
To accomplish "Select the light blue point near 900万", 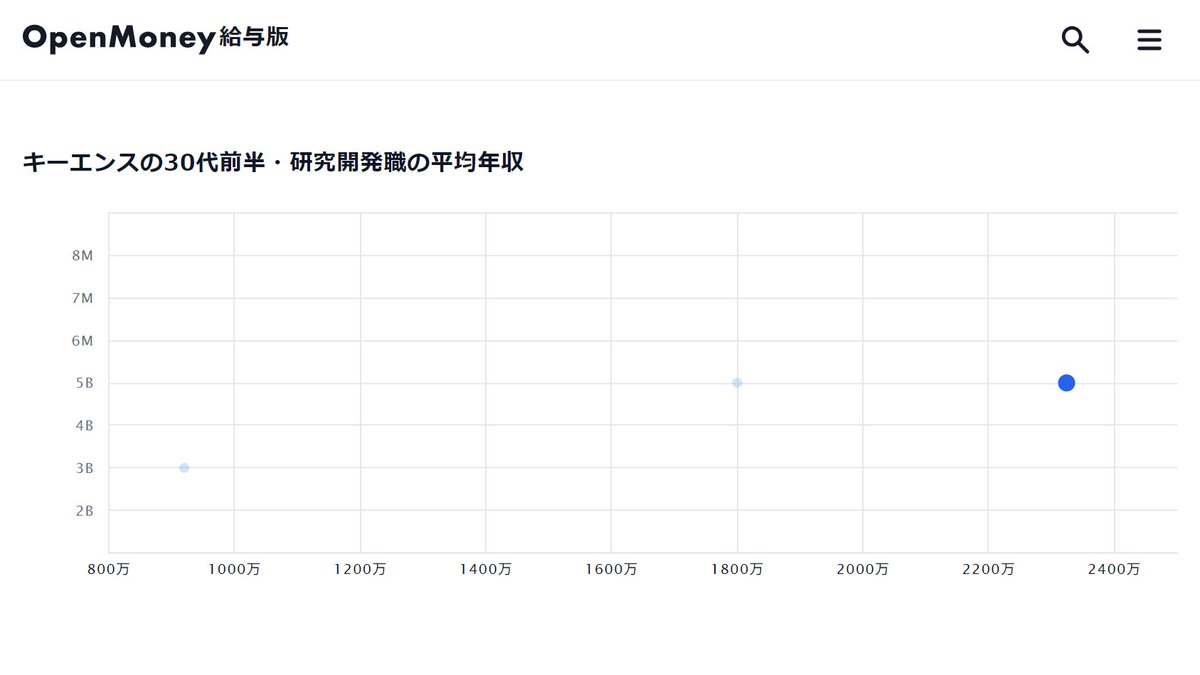I will point(184,468).
